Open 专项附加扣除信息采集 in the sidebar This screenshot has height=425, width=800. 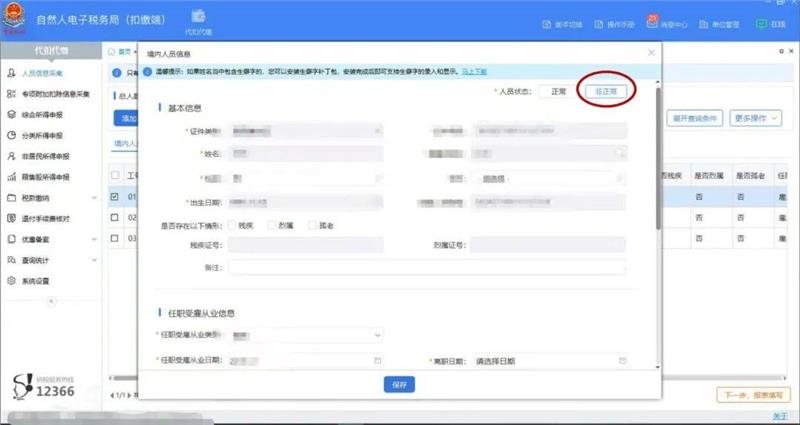pos(56,94)
